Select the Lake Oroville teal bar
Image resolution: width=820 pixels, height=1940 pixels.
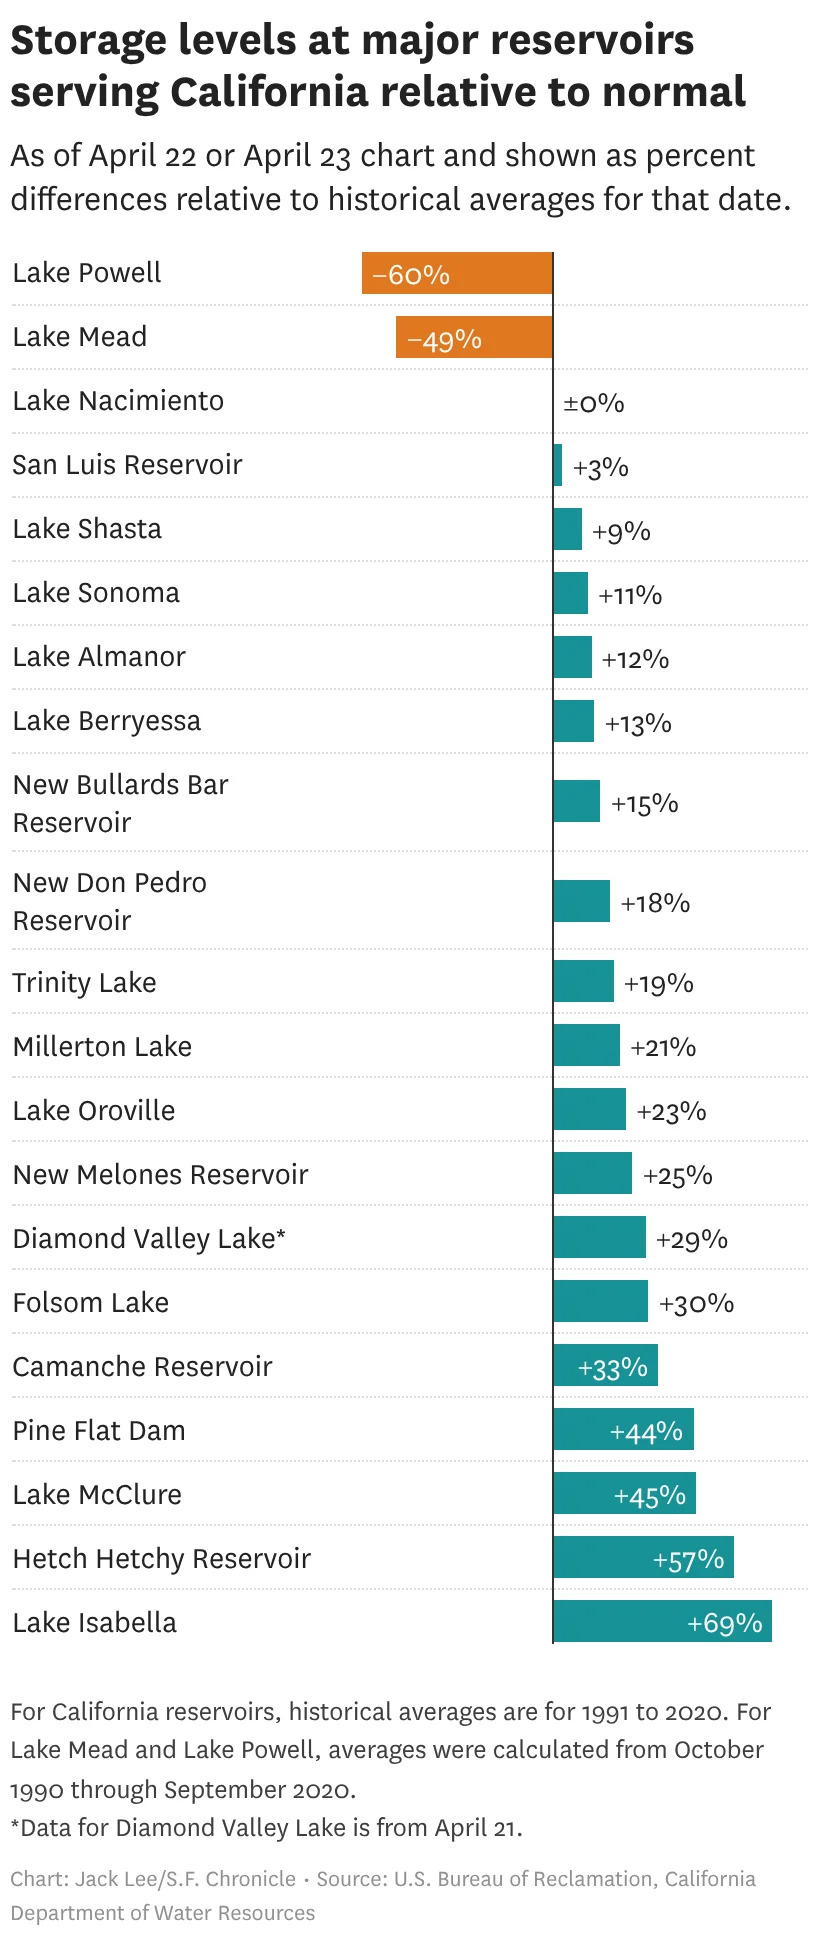click(x=589, y=1109)
